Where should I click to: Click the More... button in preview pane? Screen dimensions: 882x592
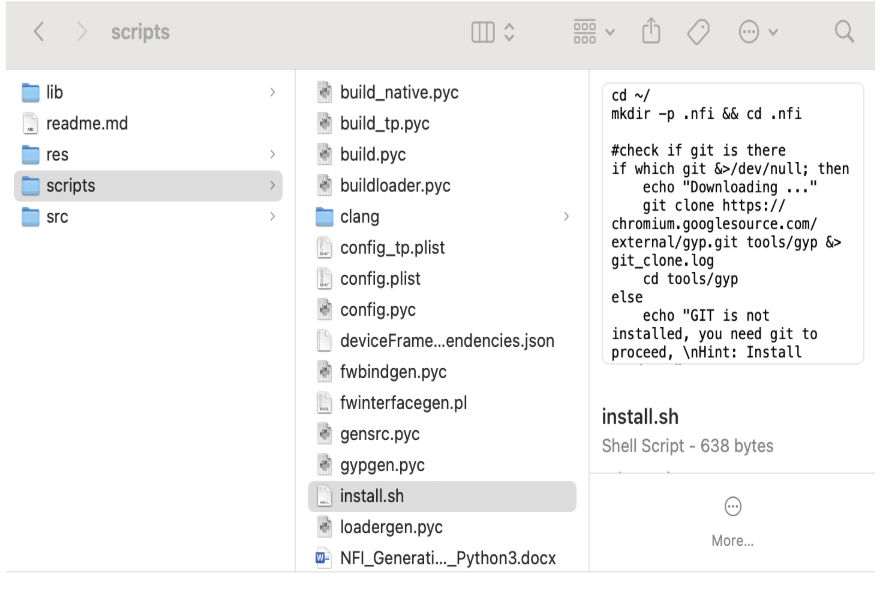pos(732,522)
